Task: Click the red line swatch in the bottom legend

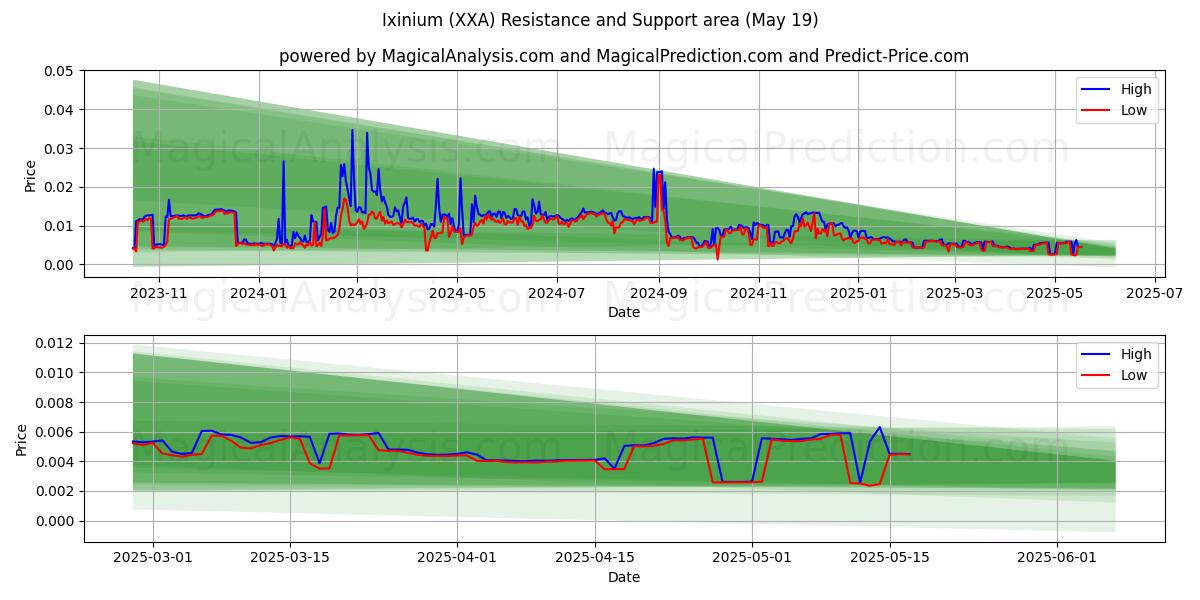Action: [x=1097, y=376]
